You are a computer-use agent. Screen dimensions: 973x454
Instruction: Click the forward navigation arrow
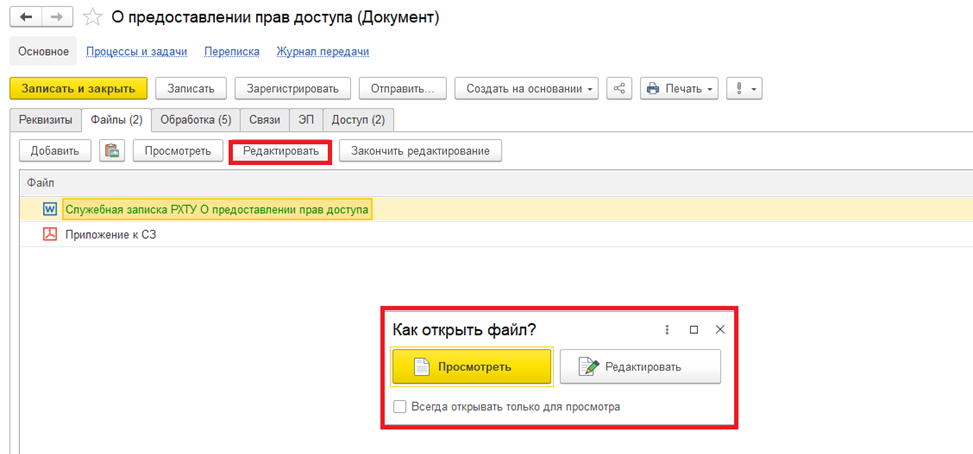56,18
